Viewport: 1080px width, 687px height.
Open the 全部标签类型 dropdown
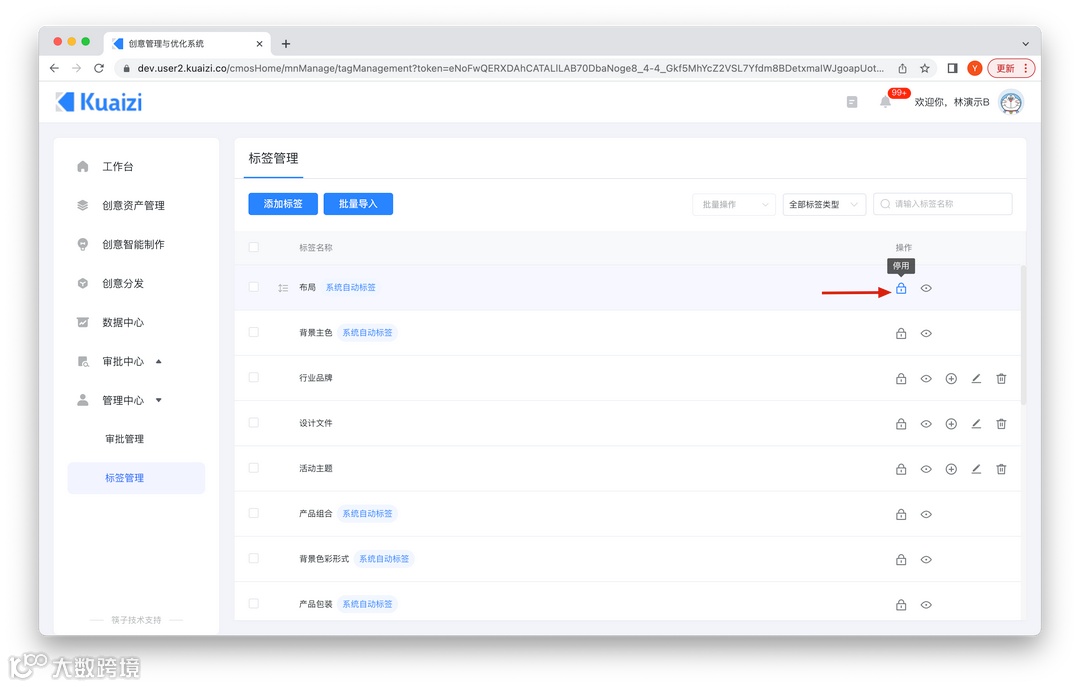pos(824,205)
